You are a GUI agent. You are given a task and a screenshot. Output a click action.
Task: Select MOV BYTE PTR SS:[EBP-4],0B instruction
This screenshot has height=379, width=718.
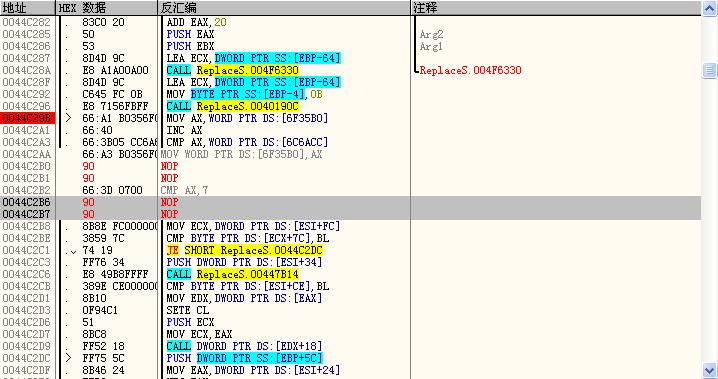pos(245,94)
